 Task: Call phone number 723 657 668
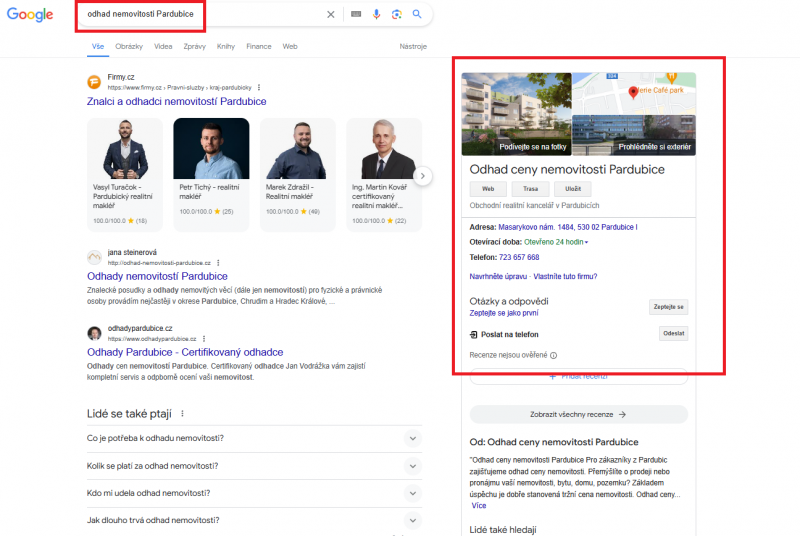[x=519, y=258]
